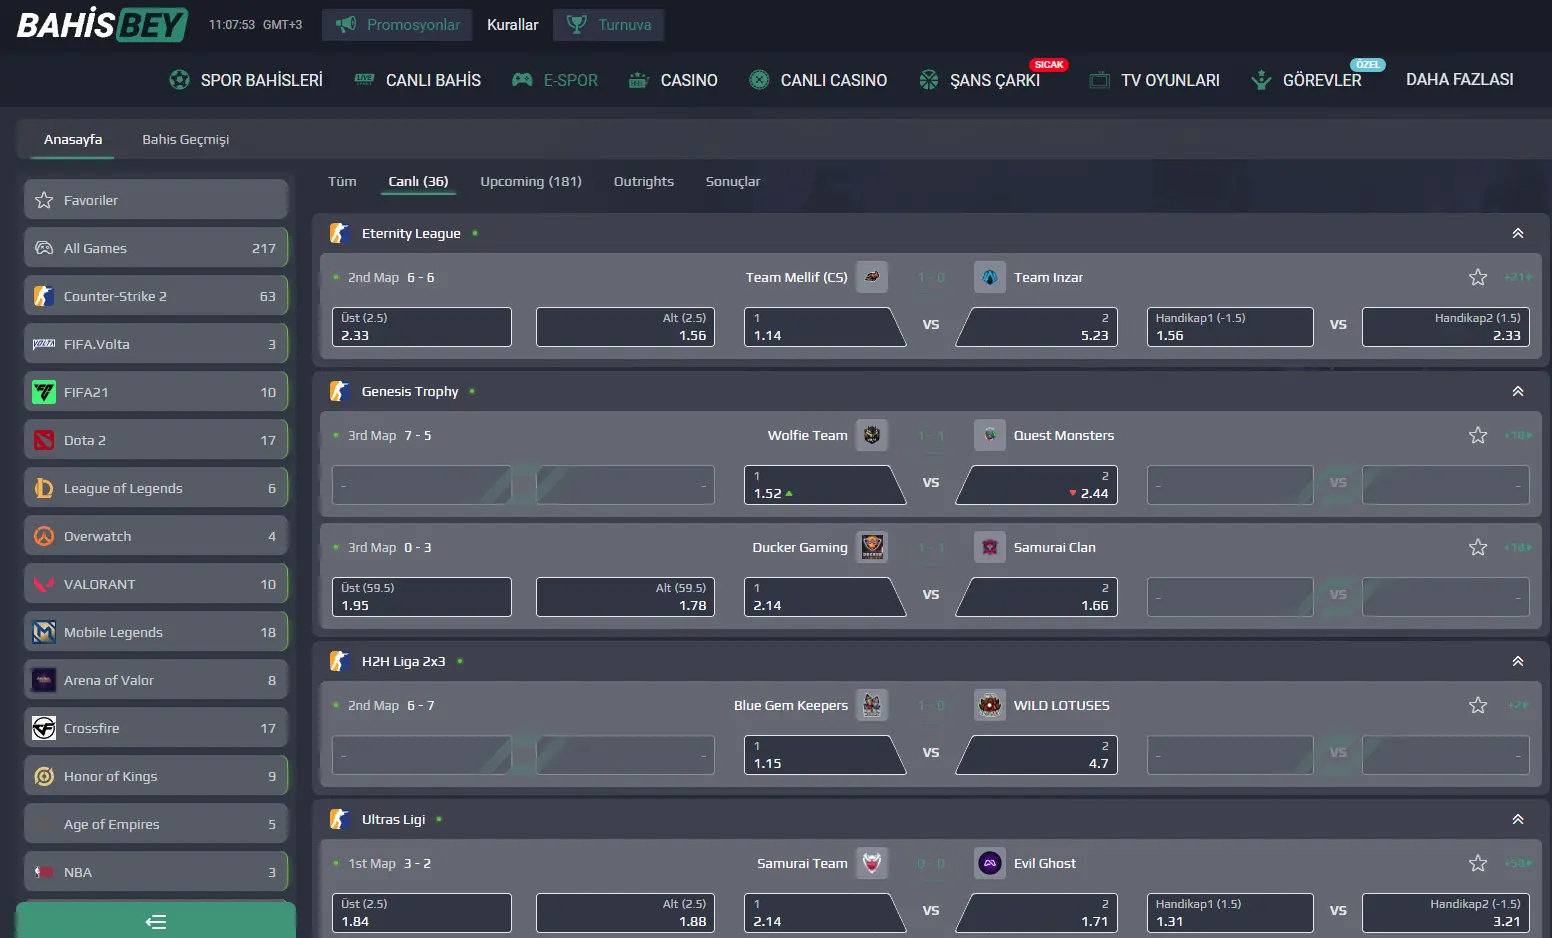Viewport: 1552px width, 938px height.
Task: Select NBA category in sidebar
Action: point(156,872)
